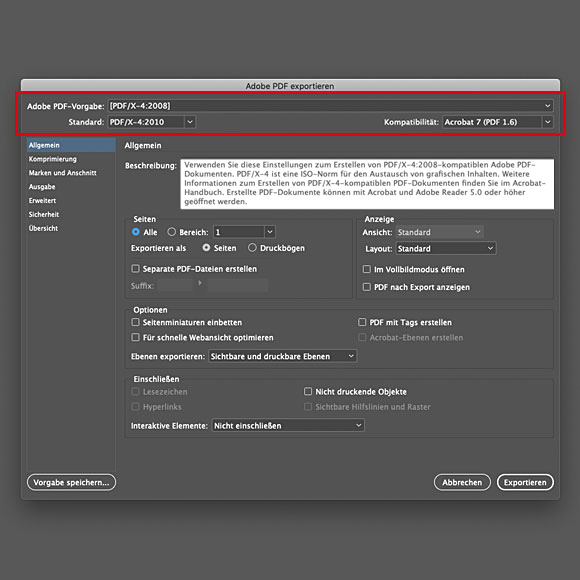Check Für schnelle Webansicht optimieren
580x580 pixels.
tap(135, 337)
